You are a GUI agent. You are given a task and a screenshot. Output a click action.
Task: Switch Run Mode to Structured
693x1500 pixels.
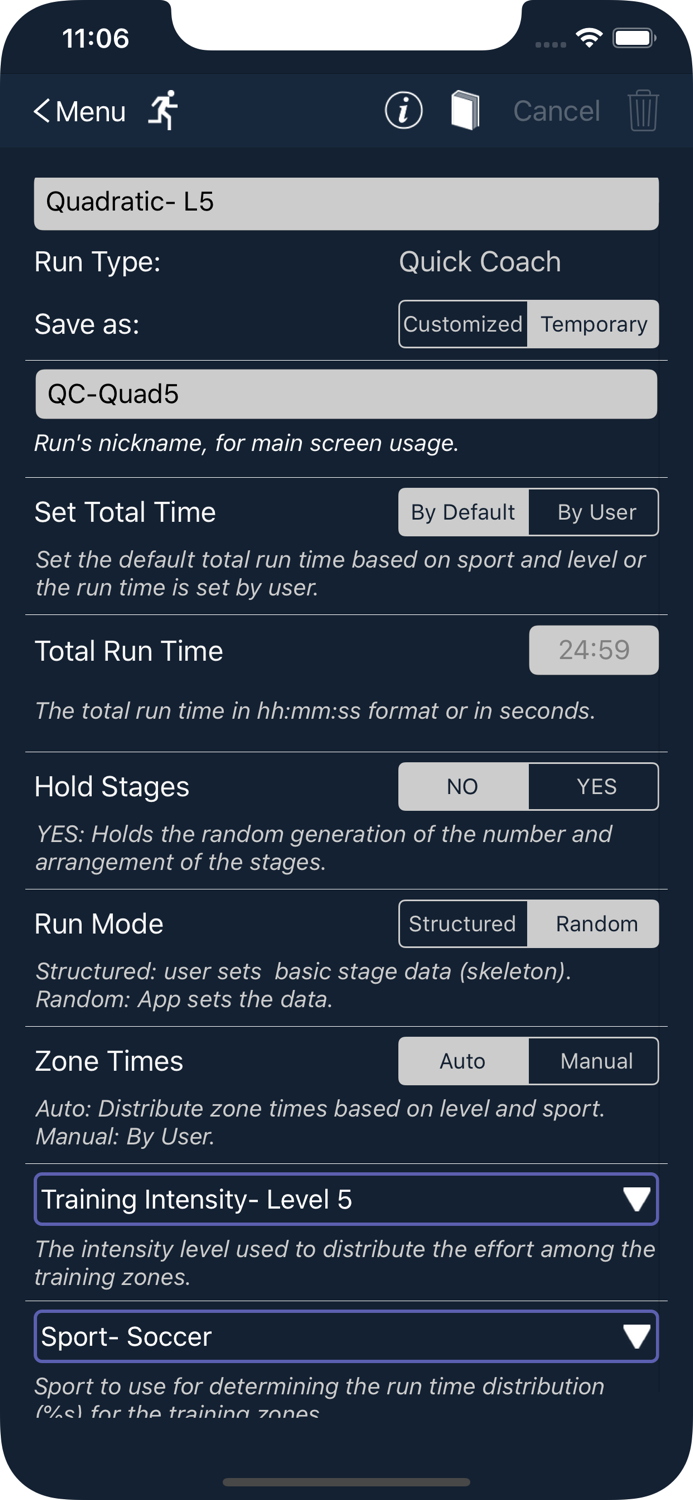pos(463,924)
